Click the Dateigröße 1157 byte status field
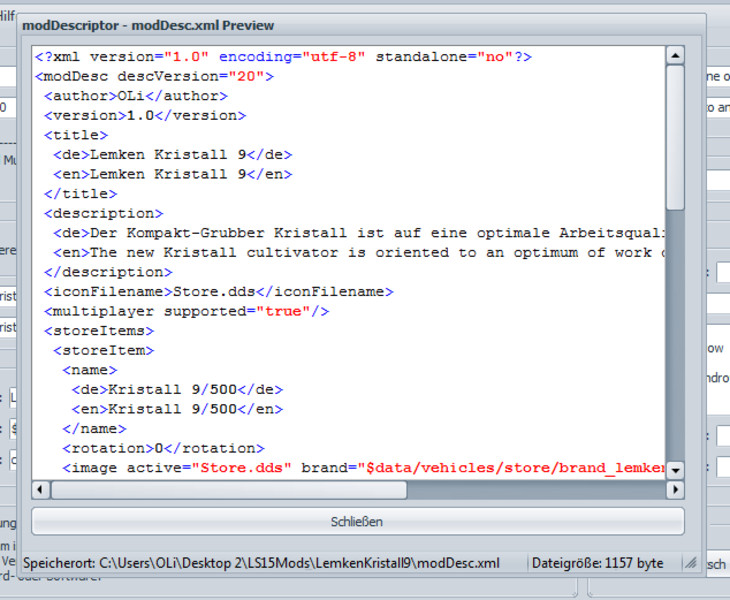 point(597,563)
